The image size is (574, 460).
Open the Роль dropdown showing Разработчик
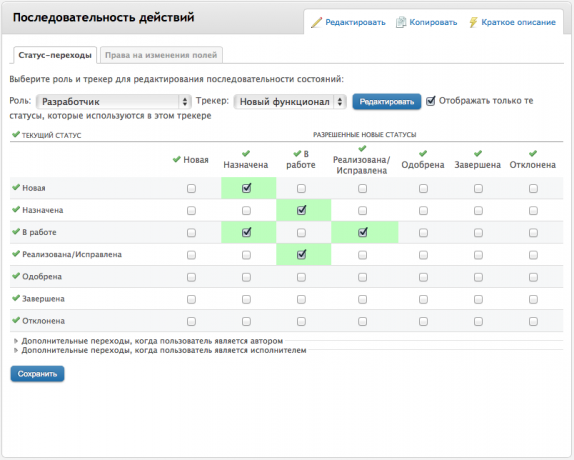click(113, 102)
